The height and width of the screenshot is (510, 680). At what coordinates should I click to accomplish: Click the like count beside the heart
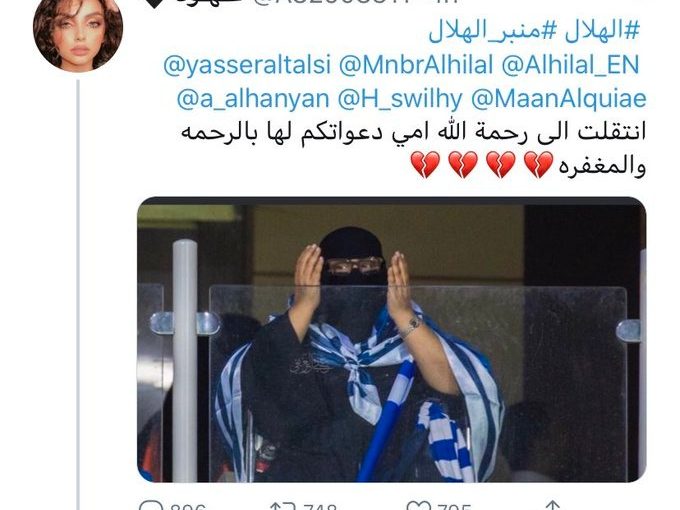[x=454, y=507]
